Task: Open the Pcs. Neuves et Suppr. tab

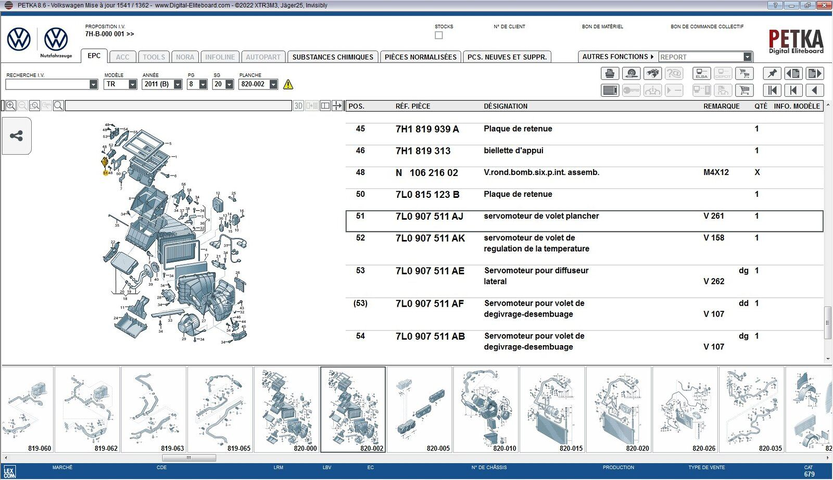Action: tap(507, 57)
